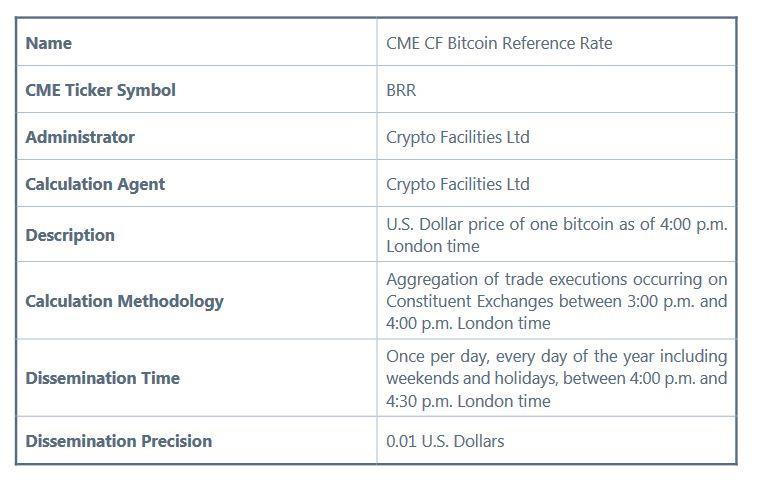Select the "BRR" ticker value
The width and height of the screenshot is (760, 483).
click(401, 90)
